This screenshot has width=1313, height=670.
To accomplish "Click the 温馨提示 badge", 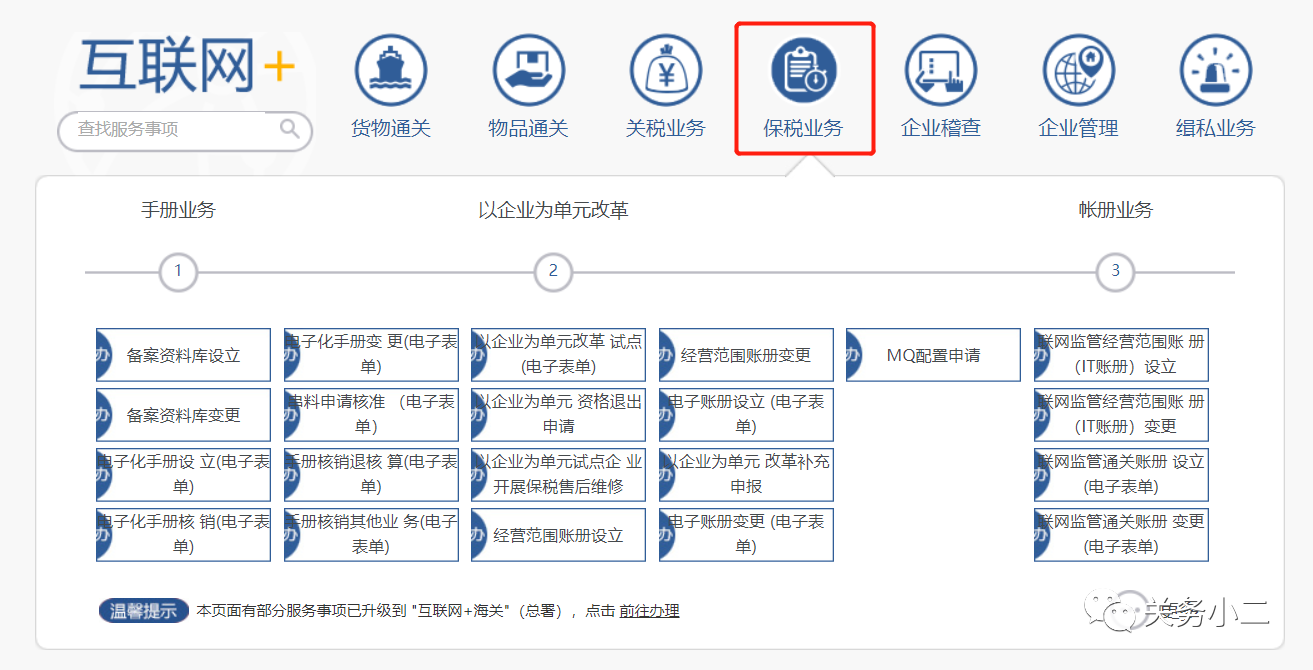I will [144, 610].
